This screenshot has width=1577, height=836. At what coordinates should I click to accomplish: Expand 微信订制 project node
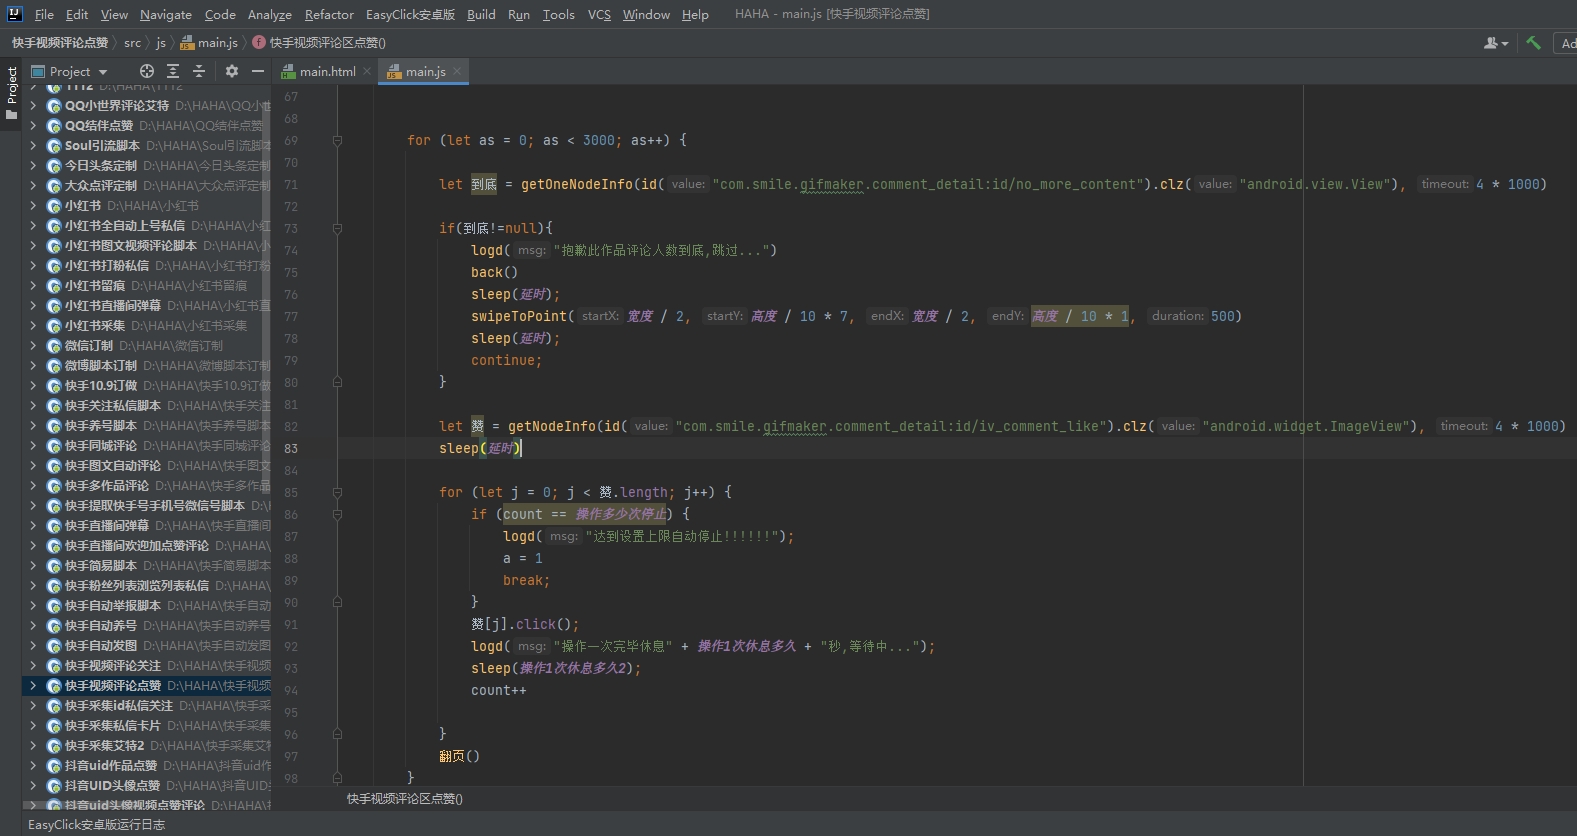(x=33, y=345)
